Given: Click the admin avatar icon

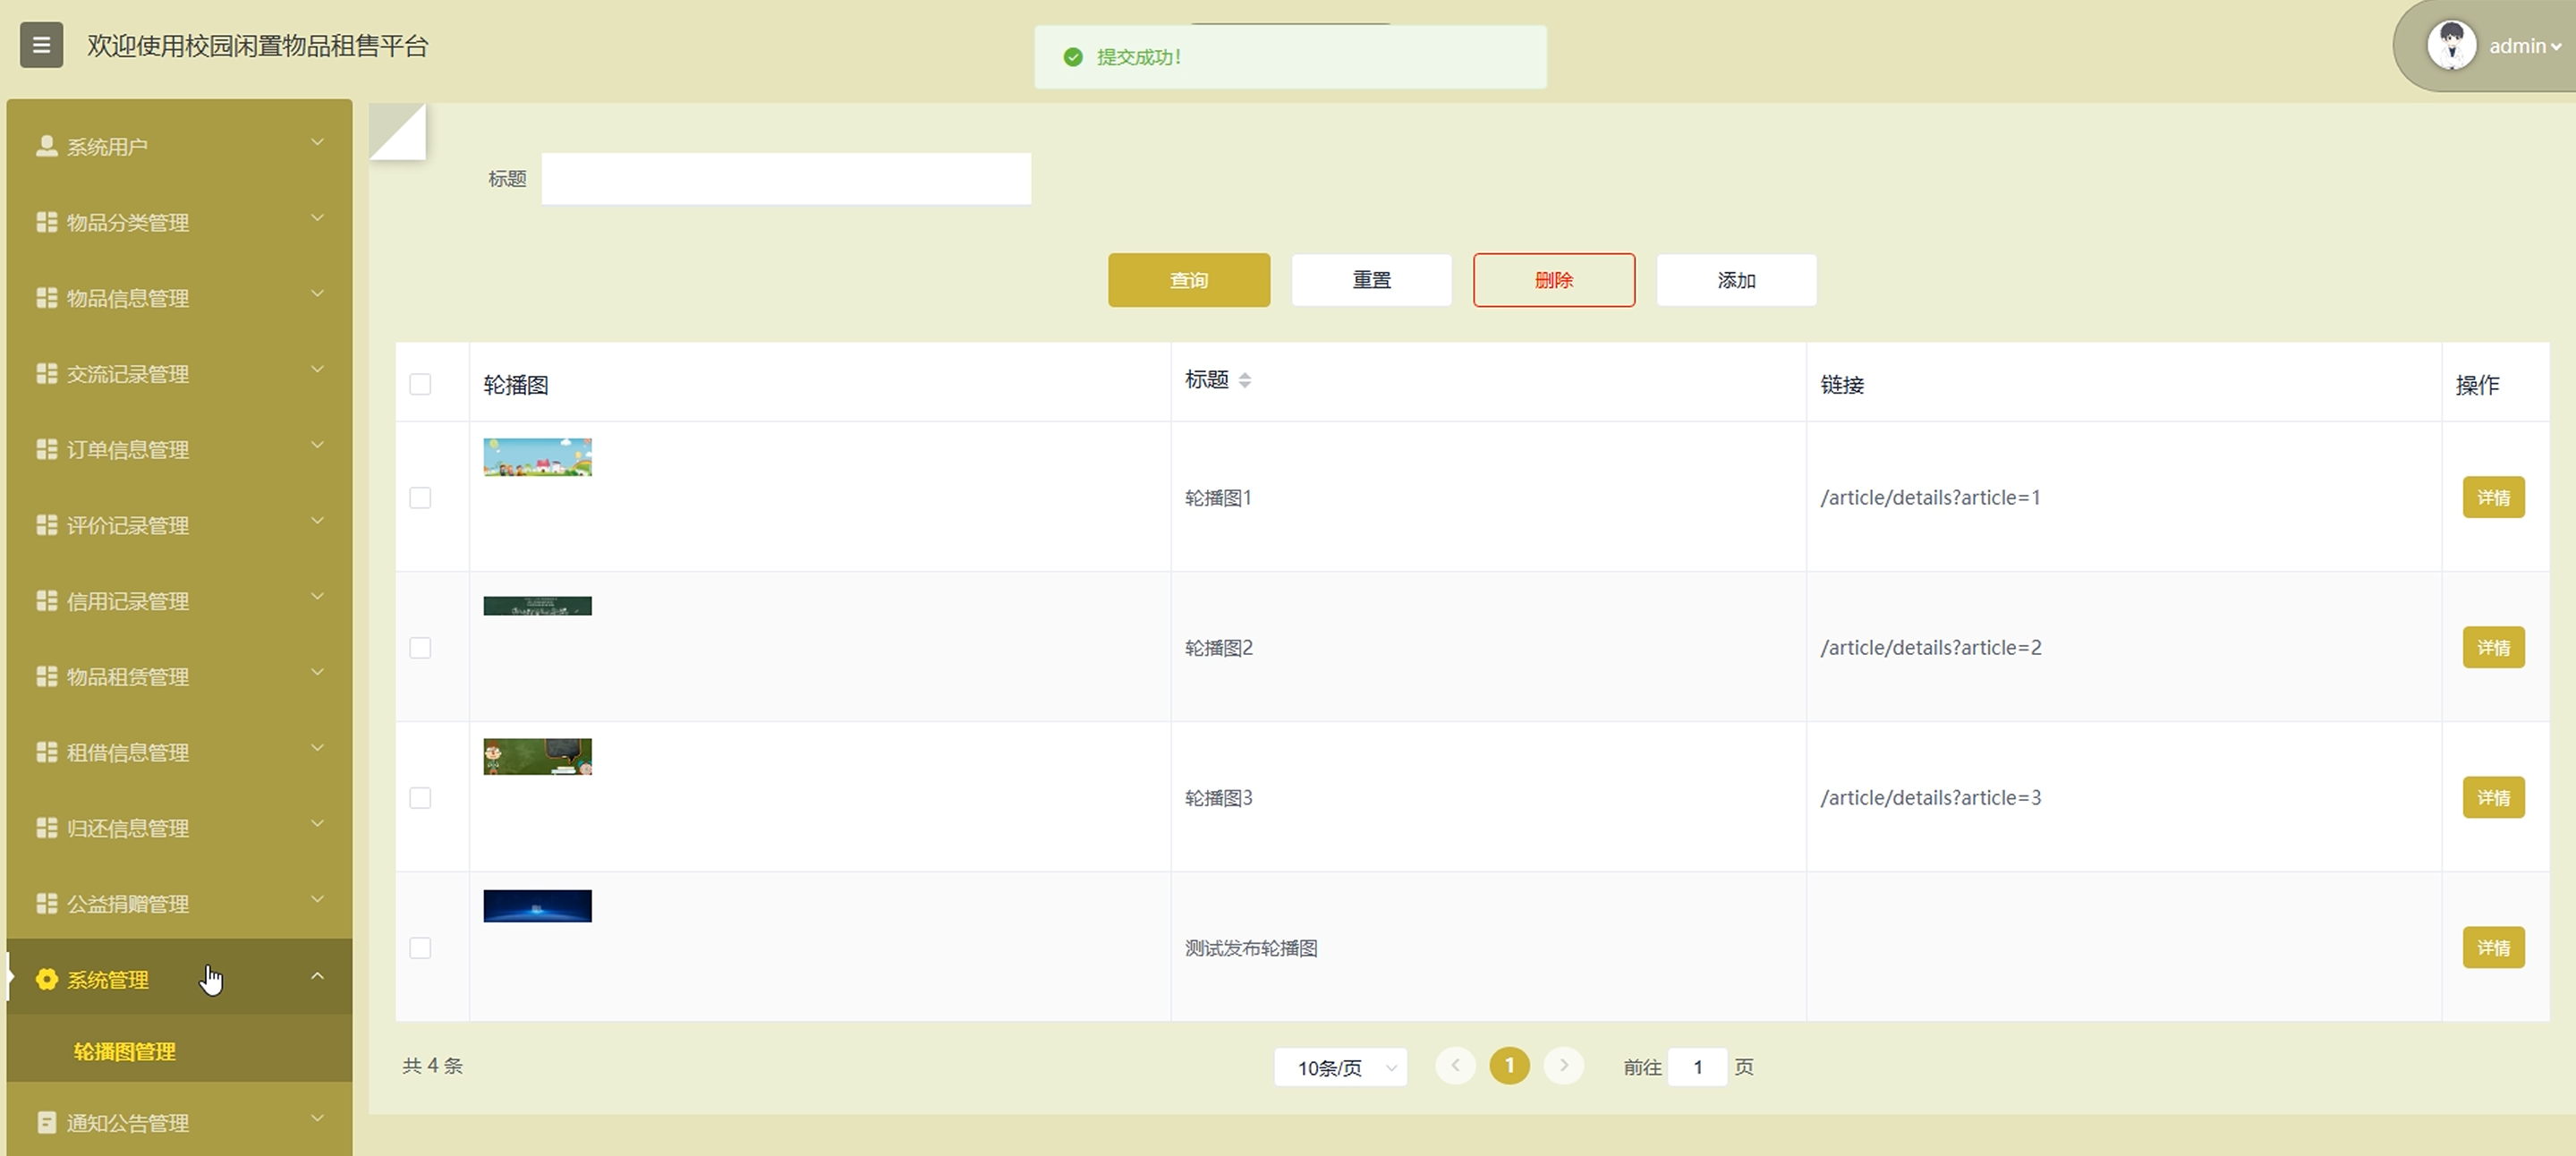Looking at the screenshot, I should coord(2451,45).
